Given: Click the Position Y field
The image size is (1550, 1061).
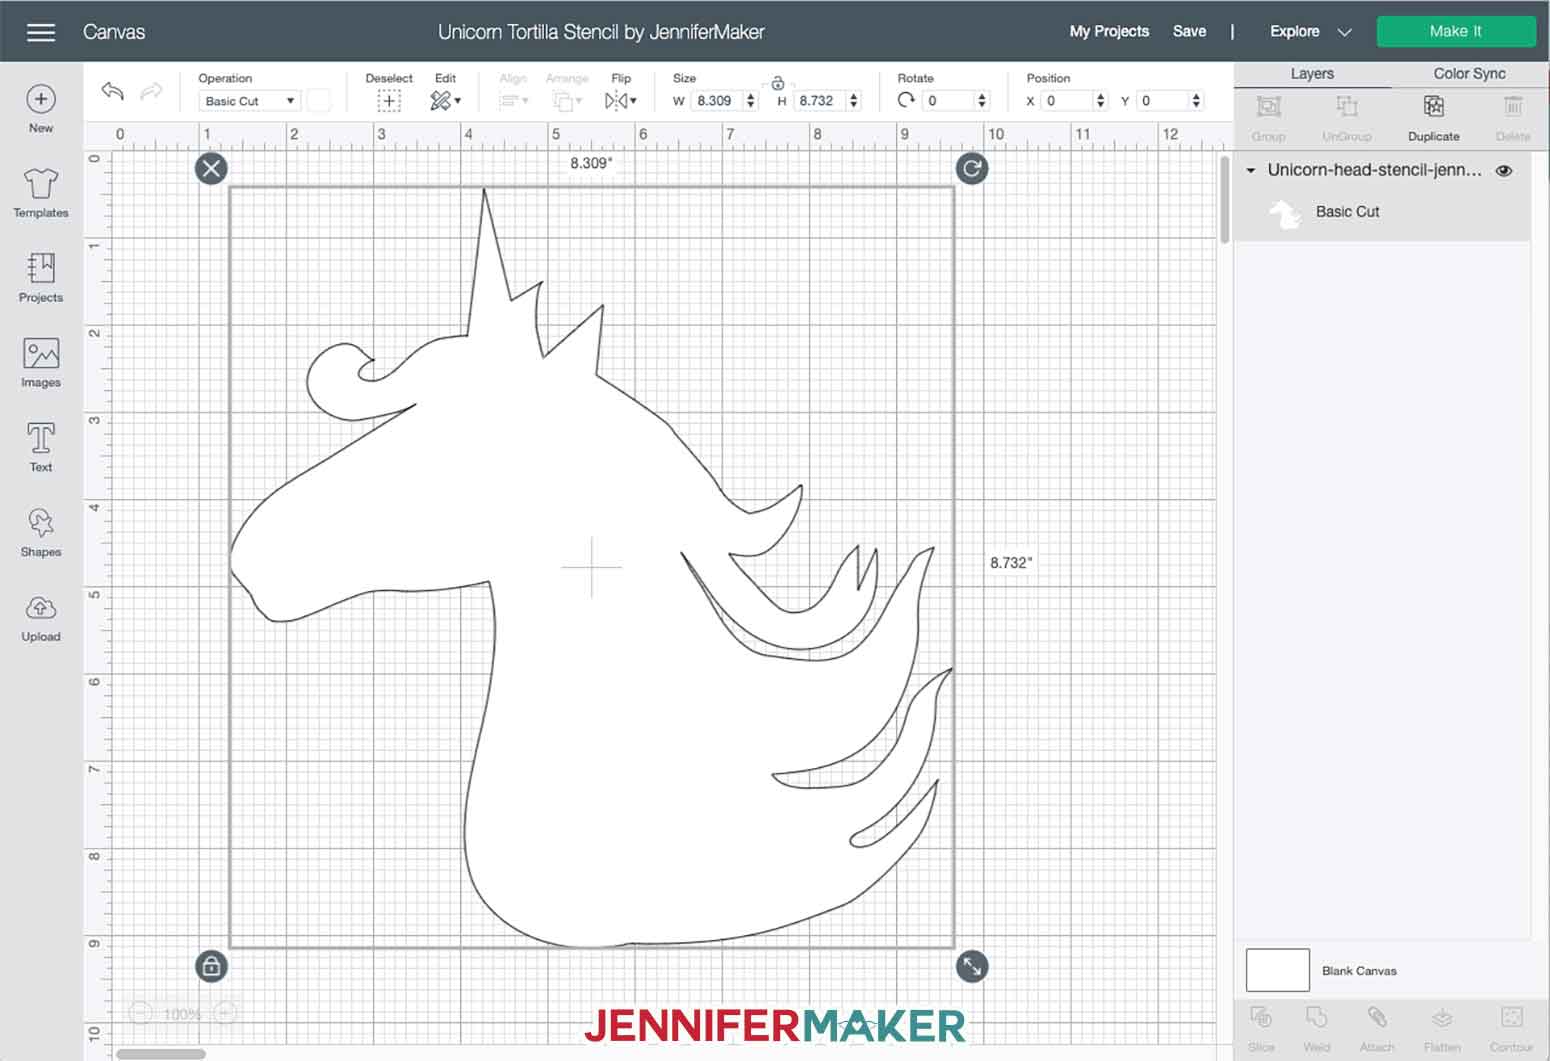Looking at the screenshot, I should 1162,101.
